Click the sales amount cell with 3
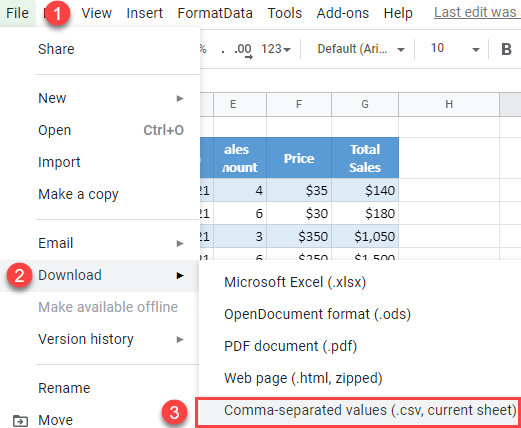The width and height of the screenshot is (521, 428). tap(240, 236)
